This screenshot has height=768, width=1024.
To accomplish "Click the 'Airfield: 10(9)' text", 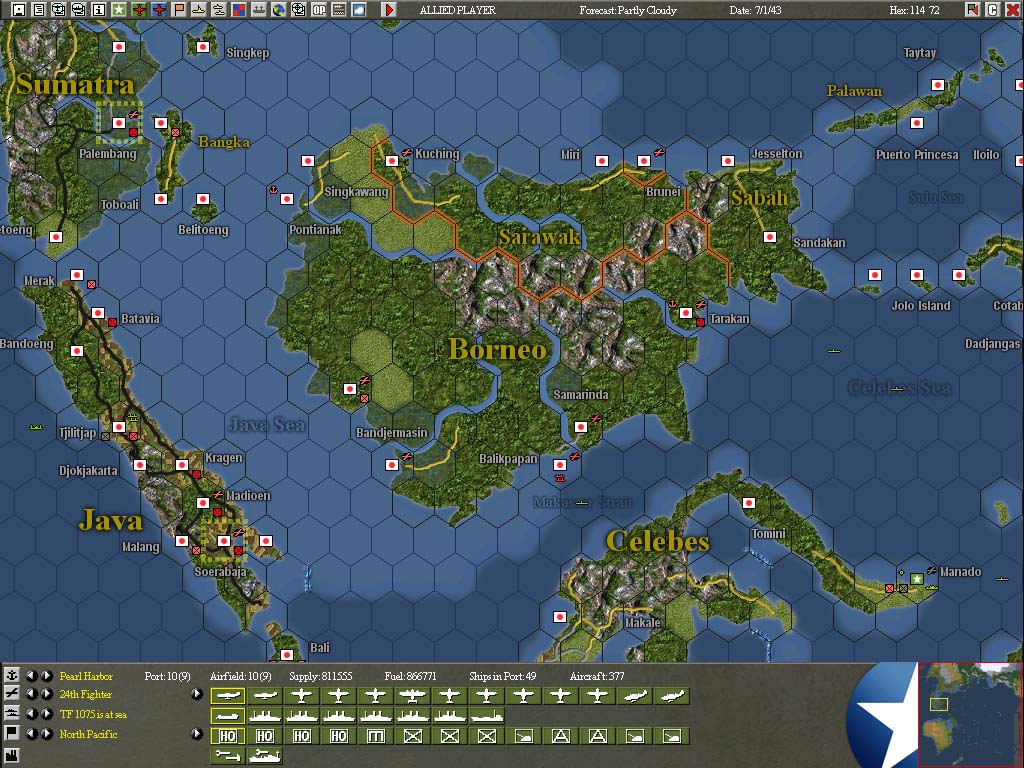I will [x=240, y=676].
